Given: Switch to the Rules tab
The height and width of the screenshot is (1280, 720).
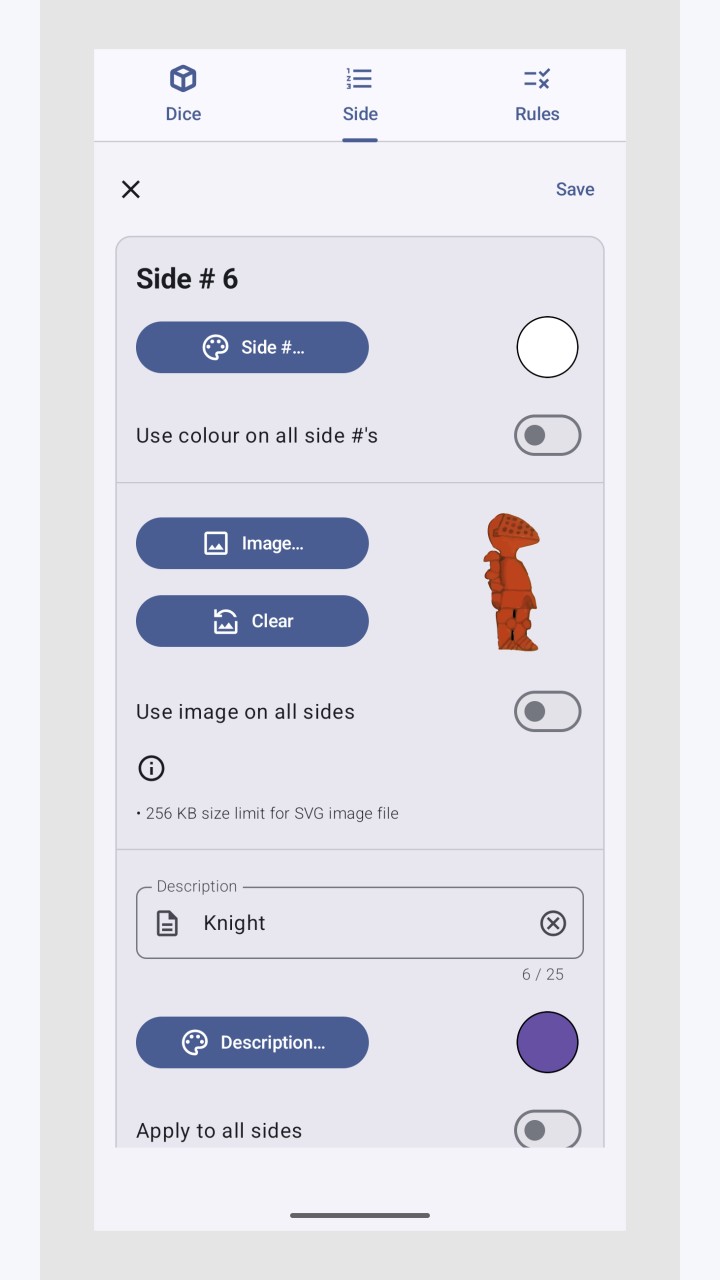Looking at the screenshot, I should (537, 95).
